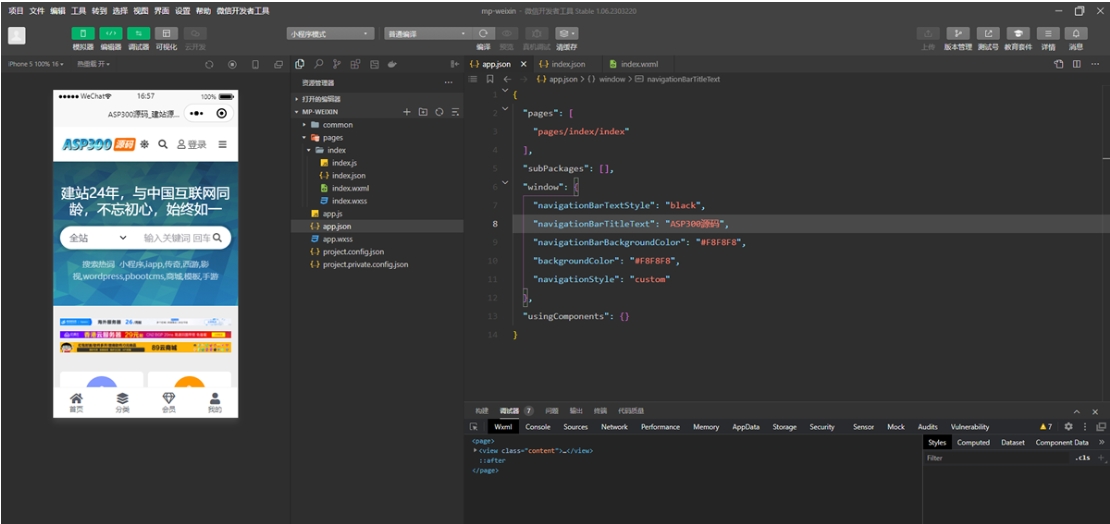Collapse the sidebar with the arrow icon
The image size is (1110, 524).
454,64
